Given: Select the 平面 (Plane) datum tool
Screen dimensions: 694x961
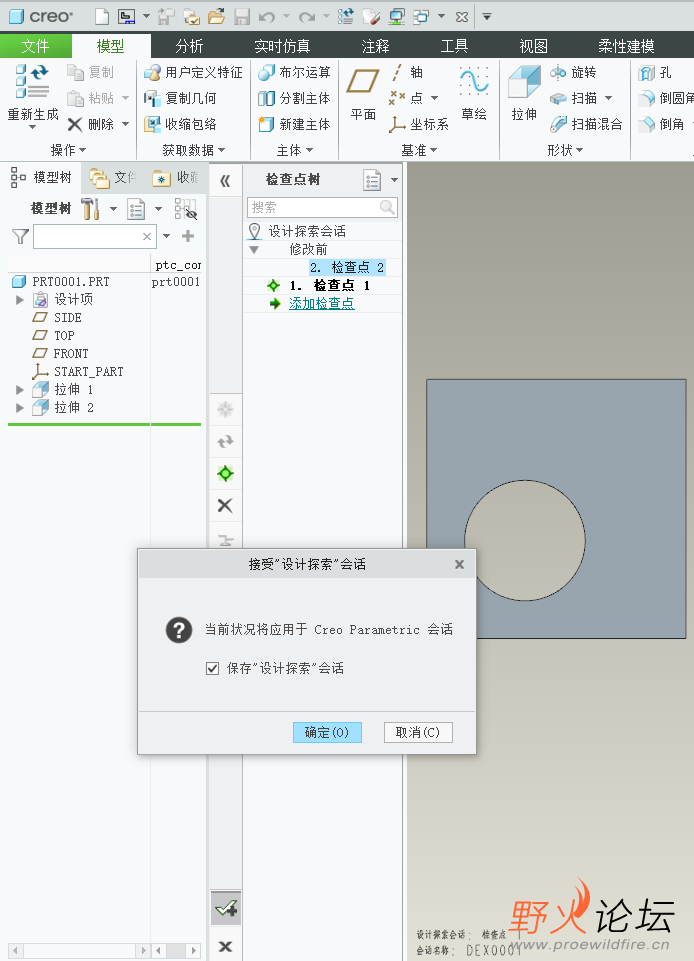Looking at the screenshot, I should pos(362,93).
